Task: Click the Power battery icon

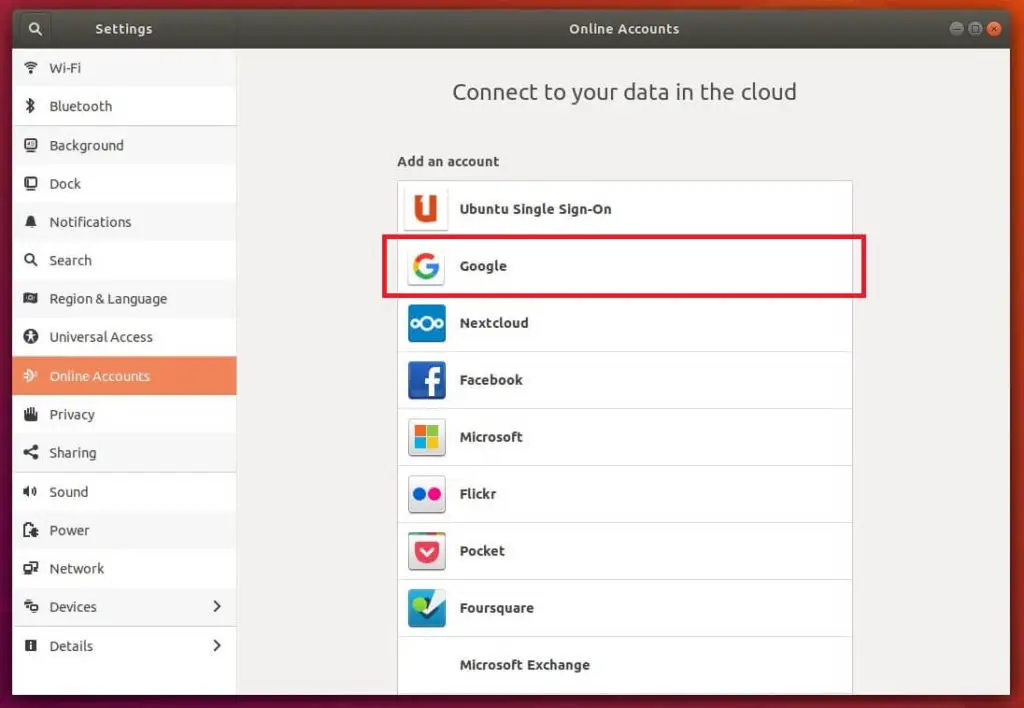Action: tap(31, 530)
